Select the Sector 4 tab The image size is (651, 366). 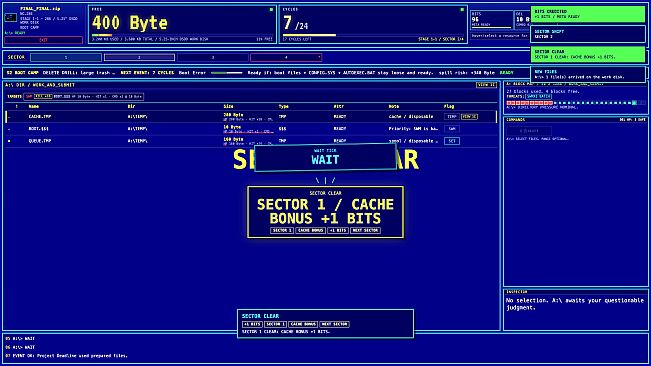pos(286,57)
